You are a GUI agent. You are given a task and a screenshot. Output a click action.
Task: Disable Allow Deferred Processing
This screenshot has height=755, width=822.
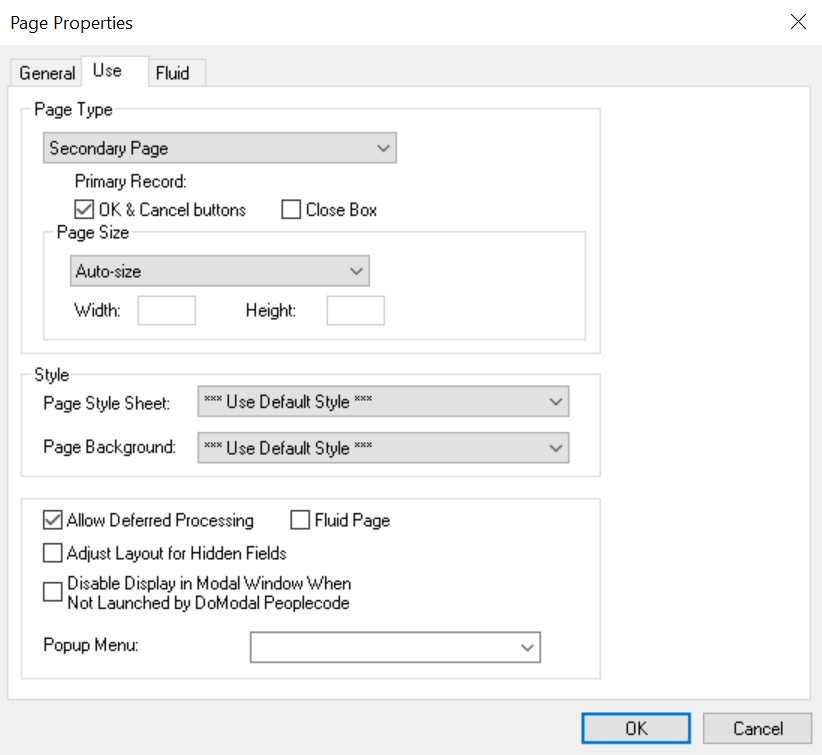pos(53,520)
